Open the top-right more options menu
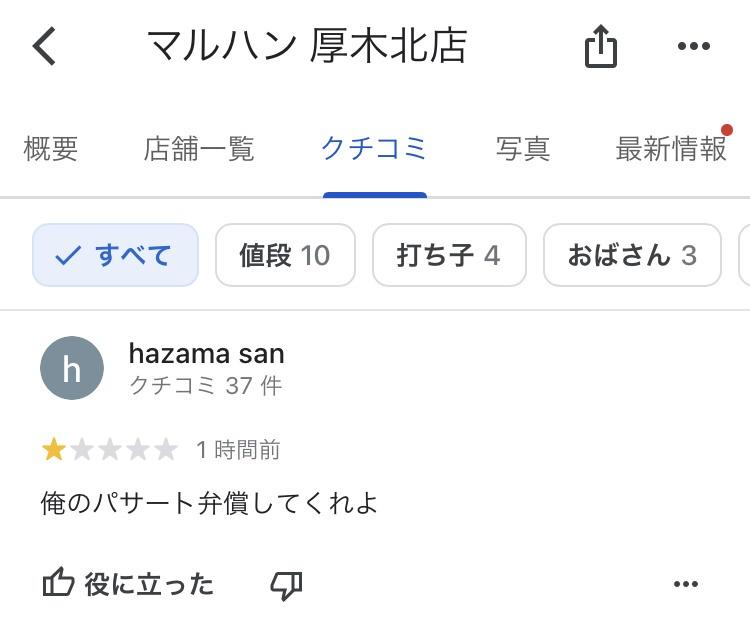Image resolution: width=750 pixels, height=626 pixels. [693, 46]
